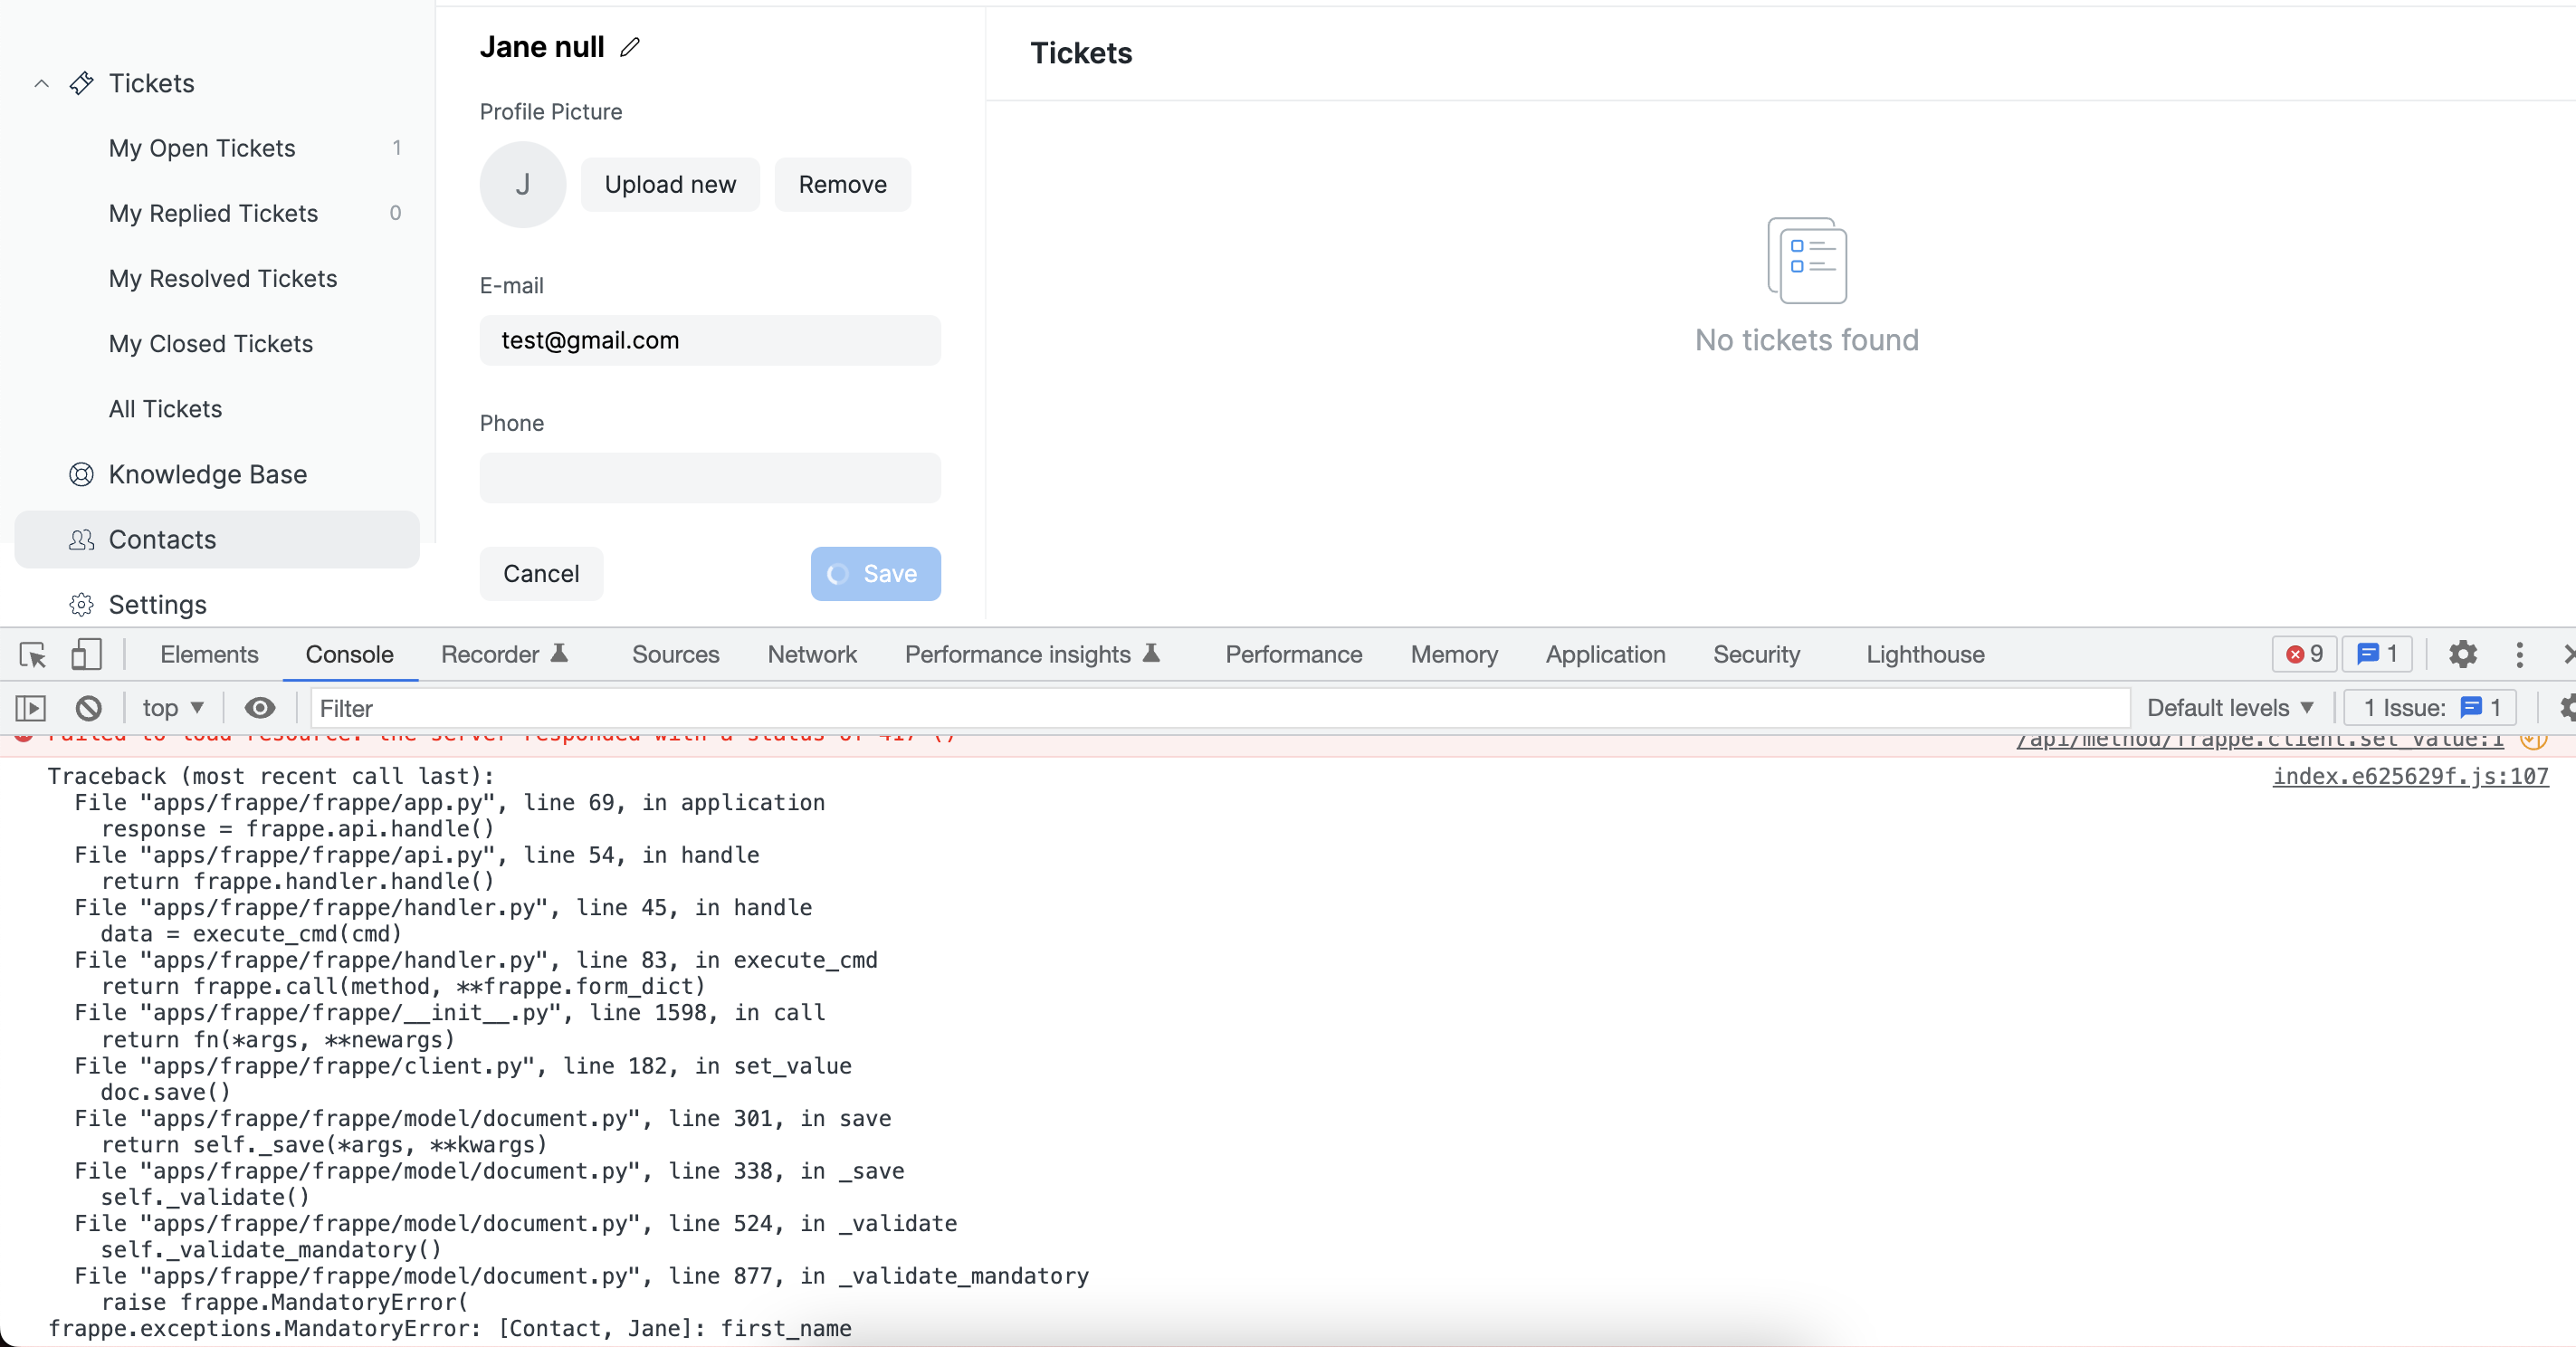The width and height of the screenshot is (2576, 1347).
Task: Click the J avatar profile picture
Action: pos(523,184)
